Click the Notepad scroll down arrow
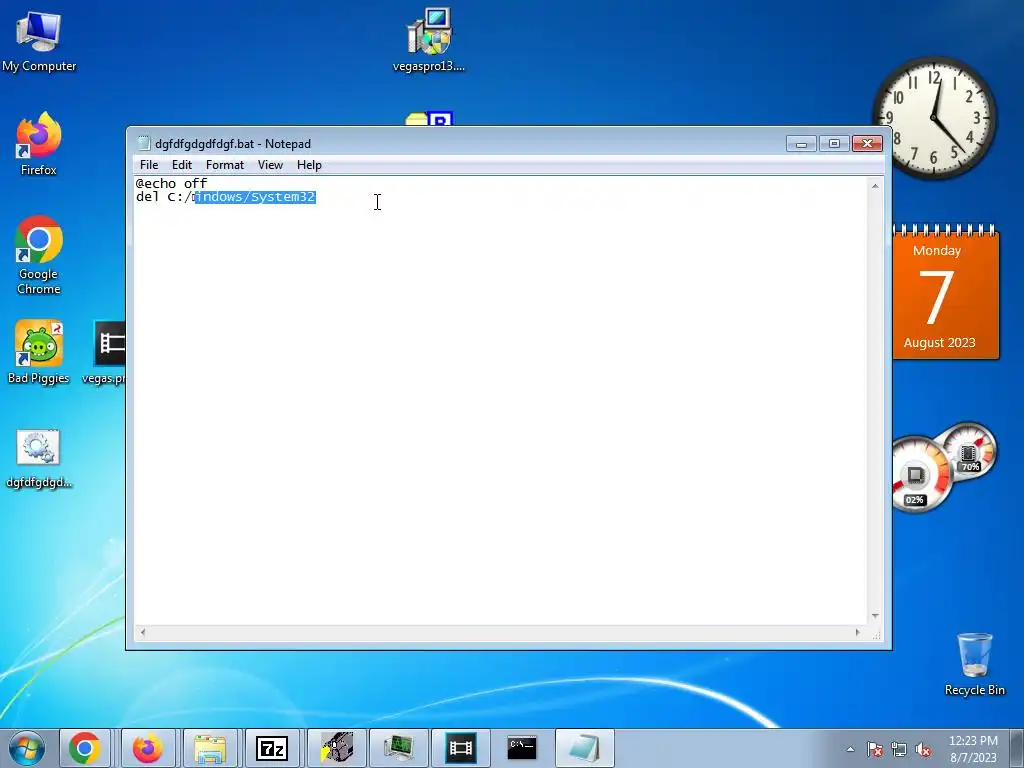1024x768 pixels. pyautogui.click(x=875, y=616)
